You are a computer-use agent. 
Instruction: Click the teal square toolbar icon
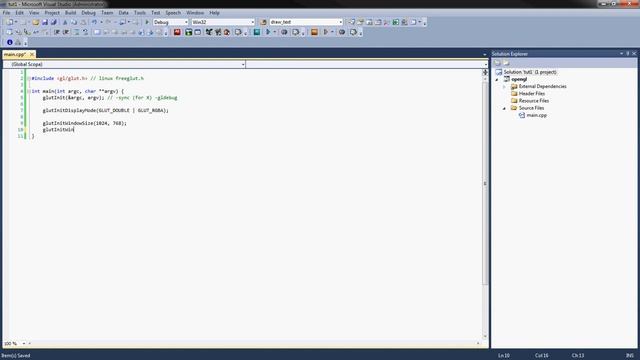click(257, 32)
